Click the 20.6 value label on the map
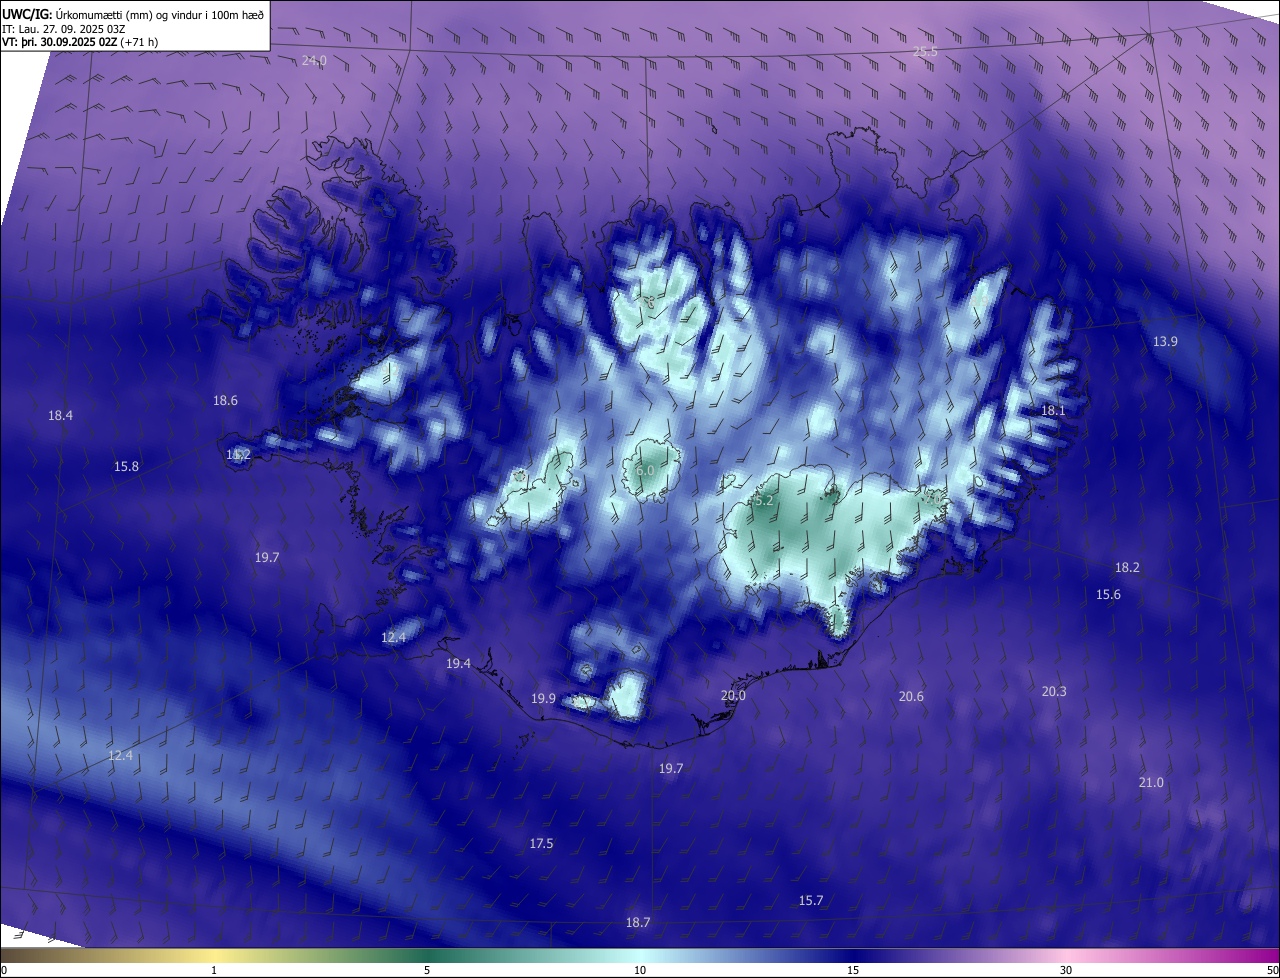Screen dimensions: 1280x978 point(911,697)
